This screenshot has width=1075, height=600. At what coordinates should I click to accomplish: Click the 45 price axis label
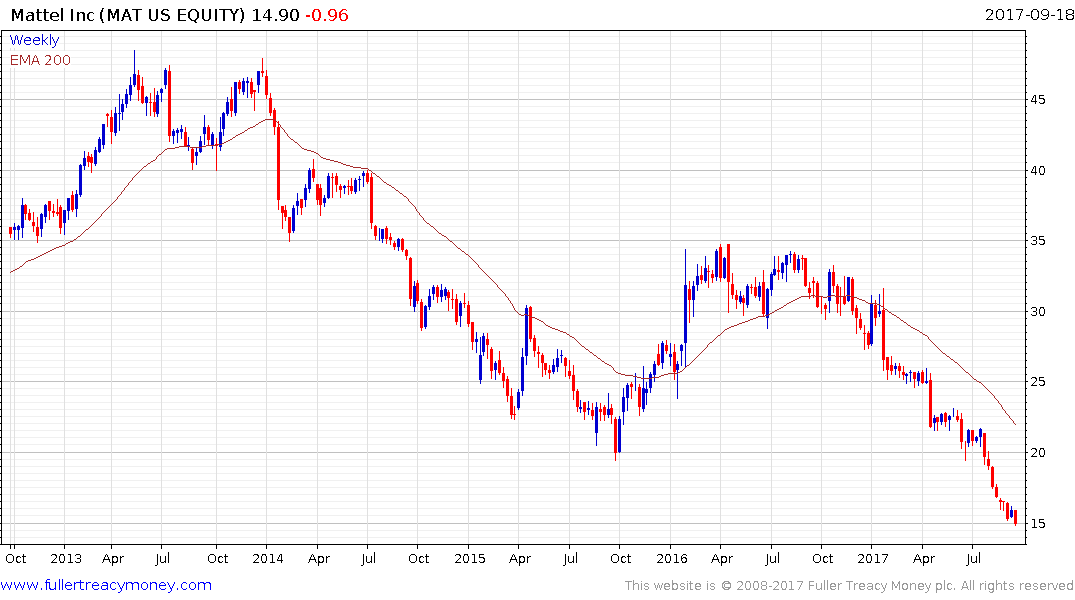1037,100
